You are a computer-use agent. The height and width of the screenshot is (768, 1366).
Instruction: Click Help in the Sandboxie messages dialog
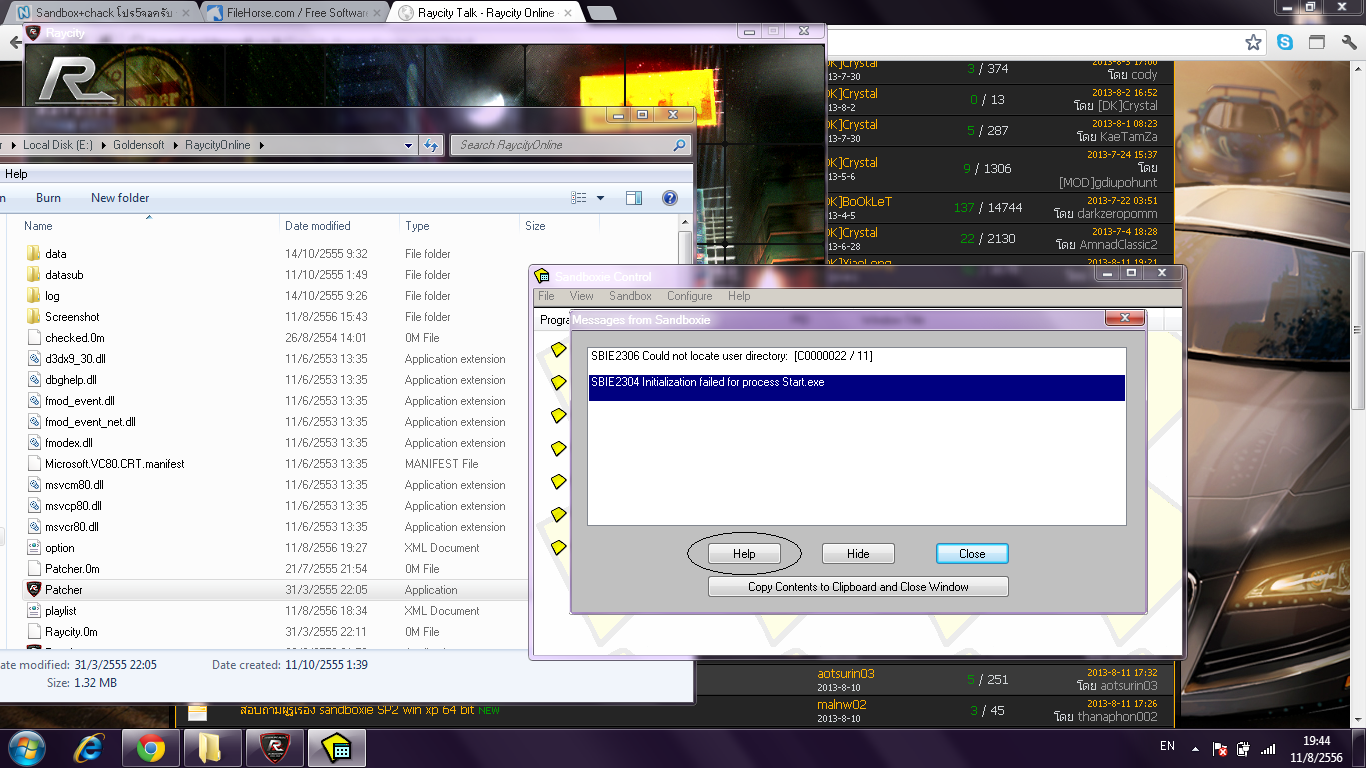[x=744, y=554]
